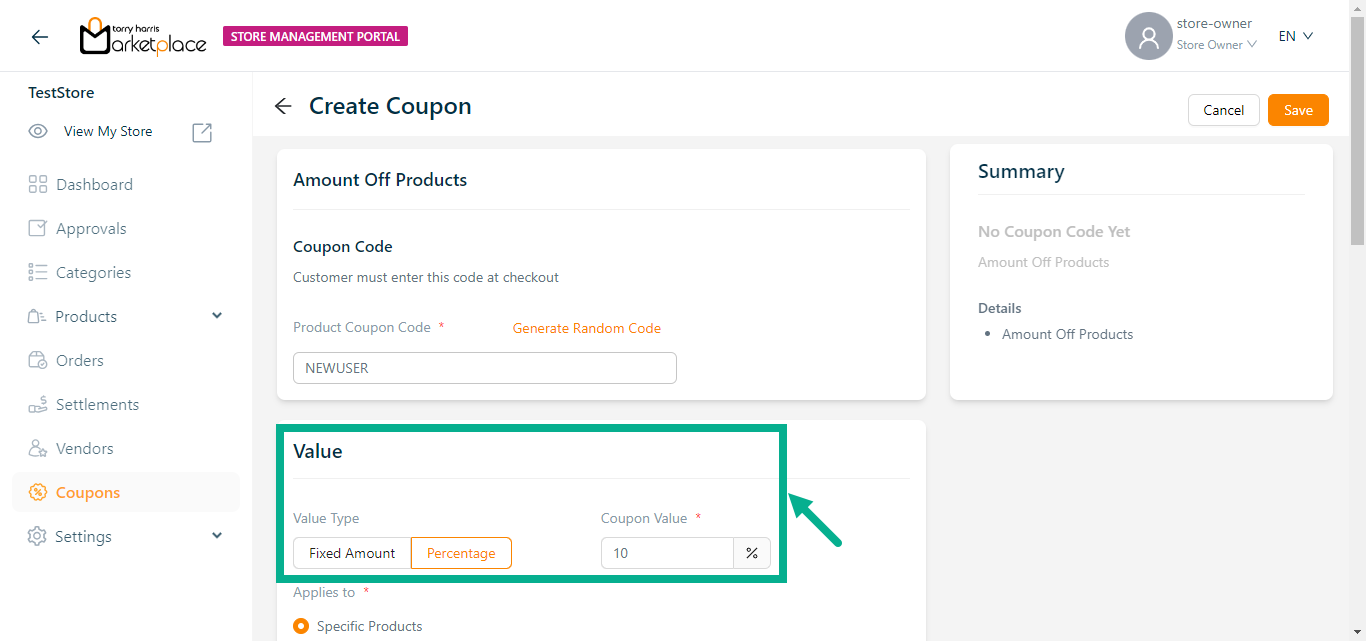Click the eye icon beside View My Store
Image resolution: width=1366 pixels, height=641 pixels.
(38, 131)
